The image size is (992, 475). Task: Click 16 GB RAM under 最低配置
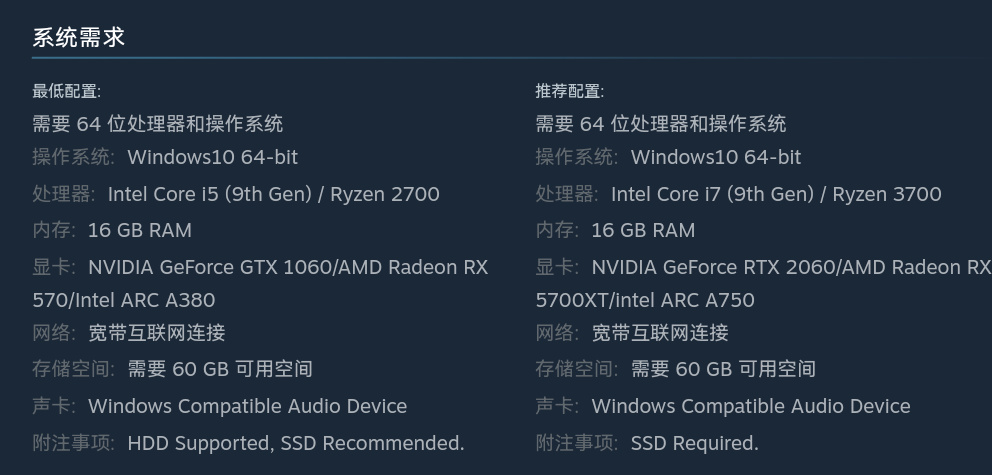(x=139, y=230)
